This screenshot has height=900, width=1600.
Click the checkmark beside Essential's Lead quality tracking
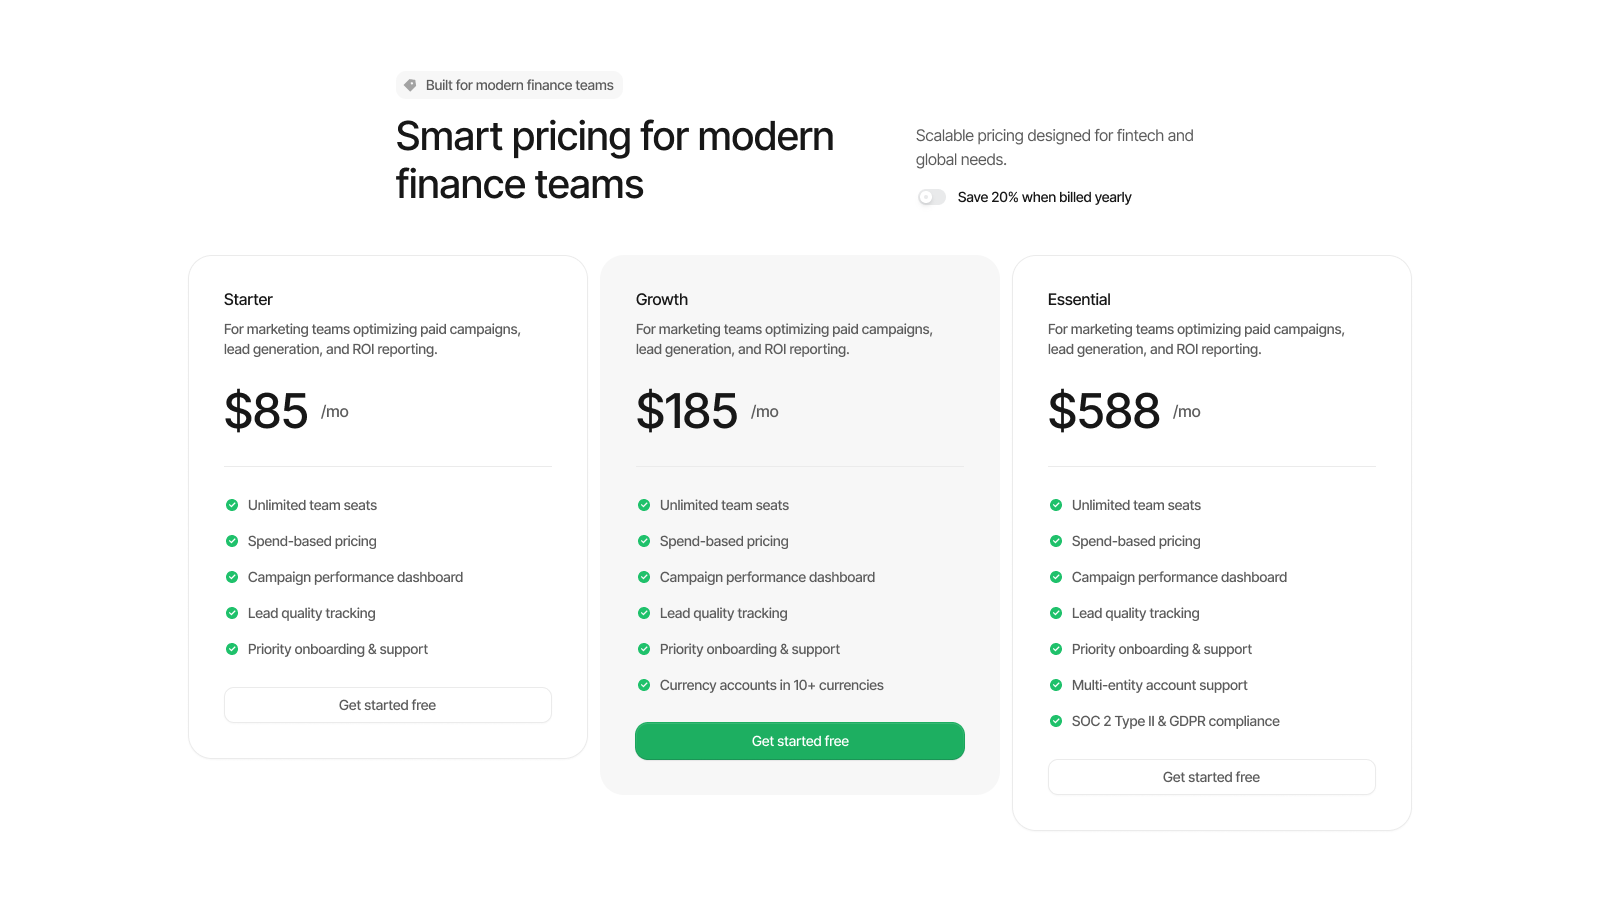pos(1055,613)
